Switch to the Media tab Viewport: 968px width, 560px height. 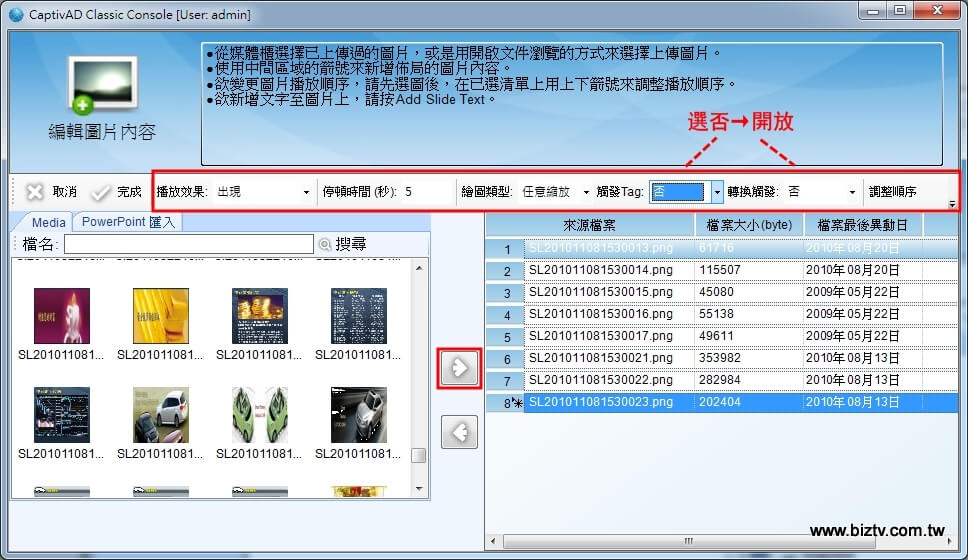pyautogui.click(x=49, y=222)
